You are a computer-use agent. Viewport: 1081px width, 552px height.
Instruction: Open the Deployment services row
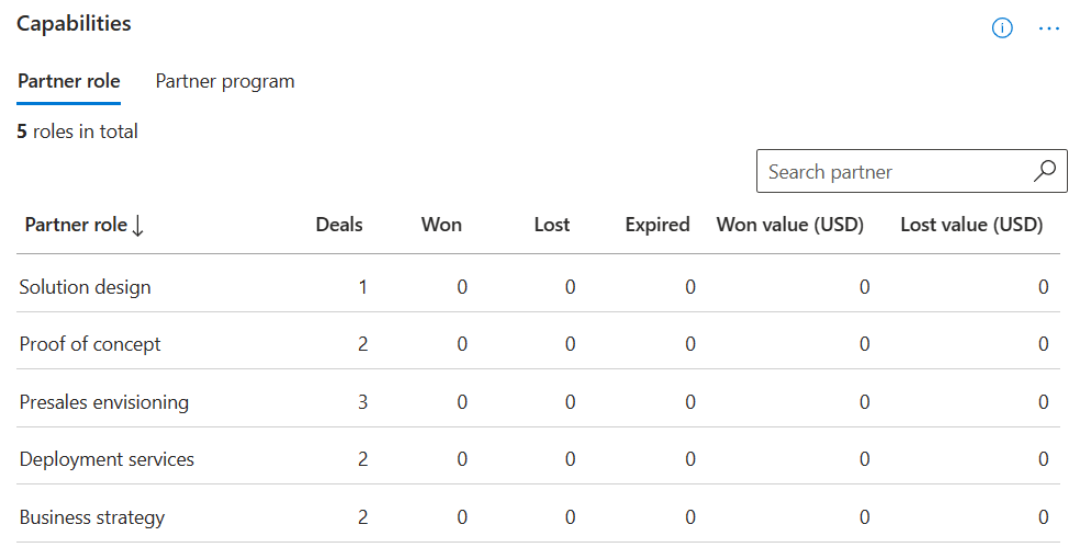coord(107,459)
